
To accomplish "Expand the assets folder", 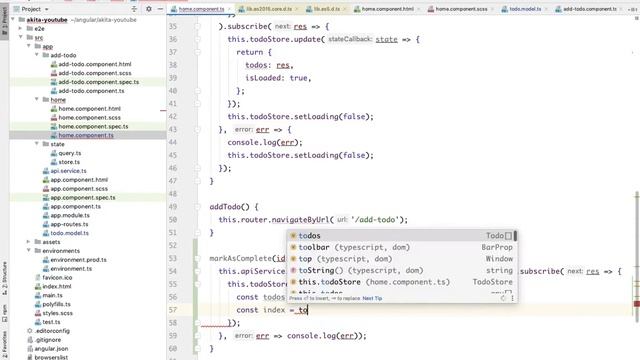I will pos(29,242).
